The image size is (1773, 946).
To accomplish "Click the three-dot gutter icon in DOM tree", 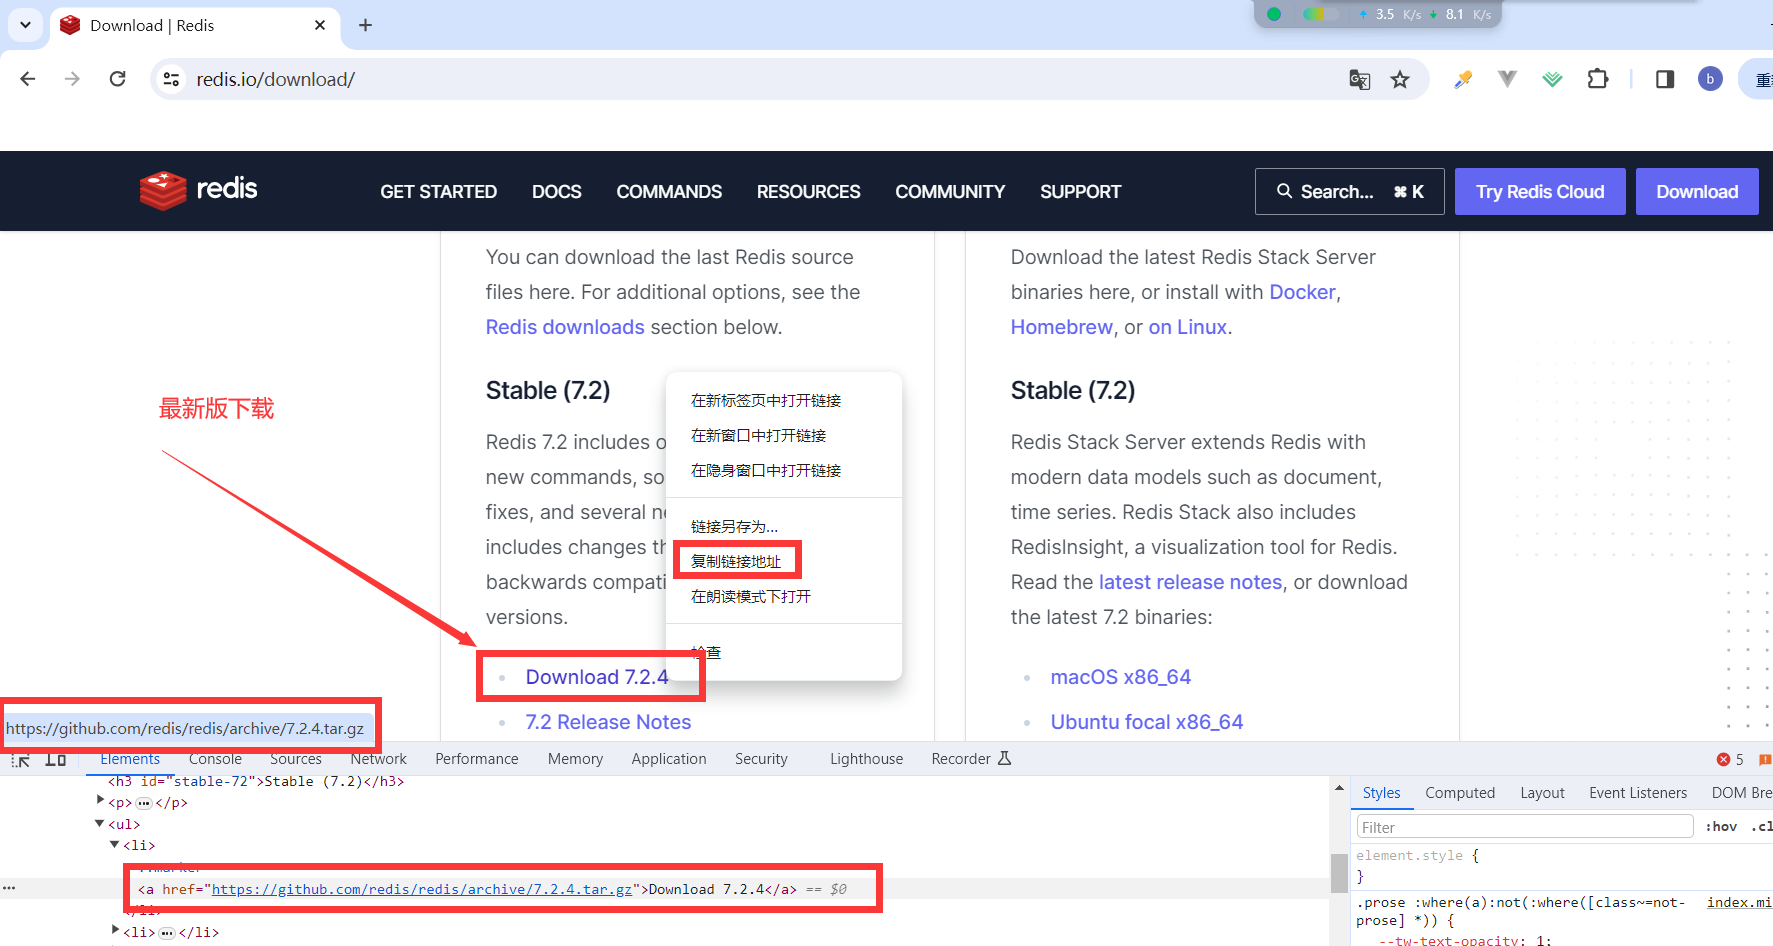I will (9, 888).
